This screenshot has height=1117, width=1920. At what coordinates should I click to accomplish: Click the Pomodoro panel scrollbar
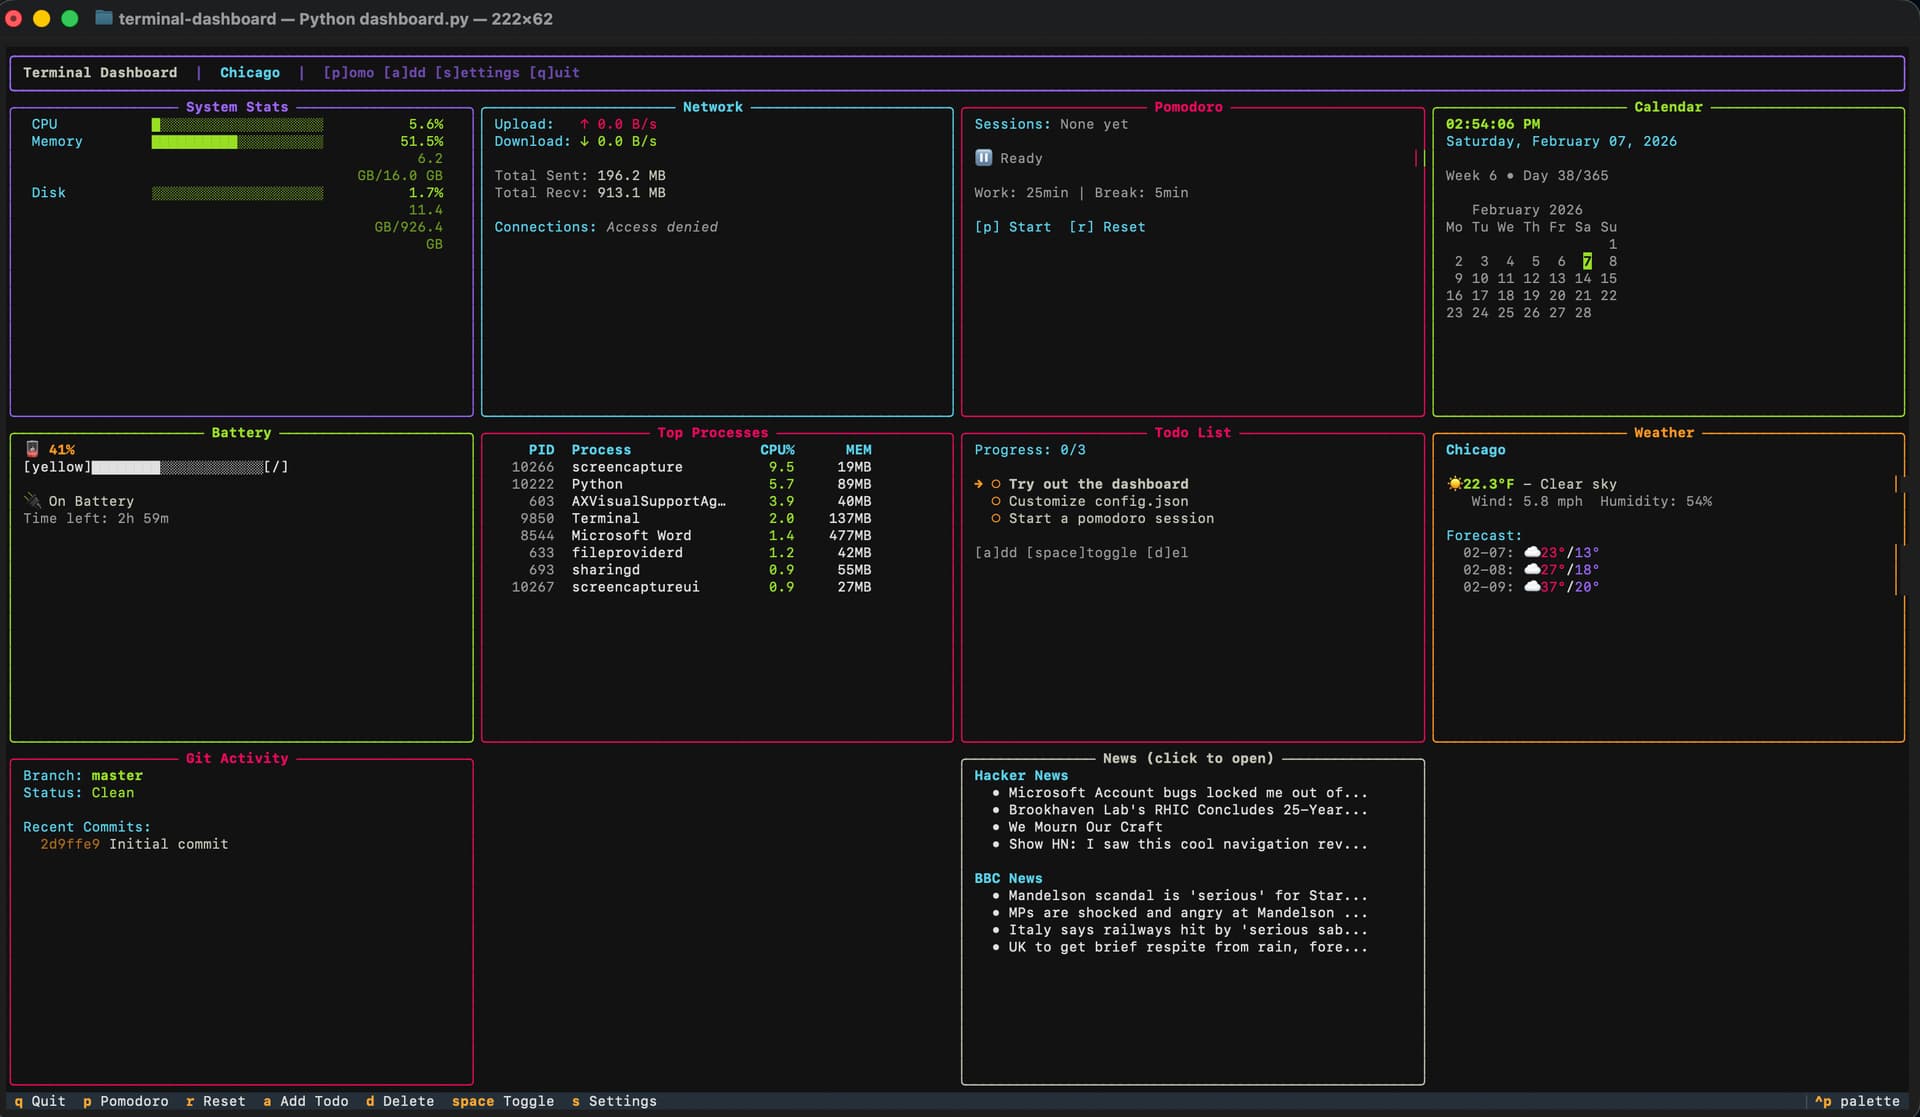coord(1419,158)
